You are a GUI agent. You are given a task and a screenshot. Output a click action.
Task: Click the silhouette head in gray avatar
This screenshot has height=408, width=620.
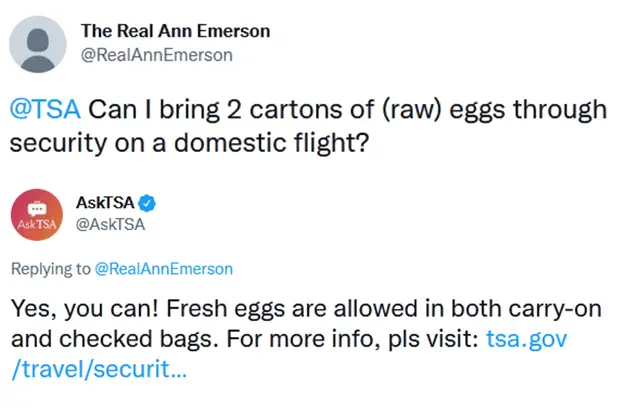(38, 41)
